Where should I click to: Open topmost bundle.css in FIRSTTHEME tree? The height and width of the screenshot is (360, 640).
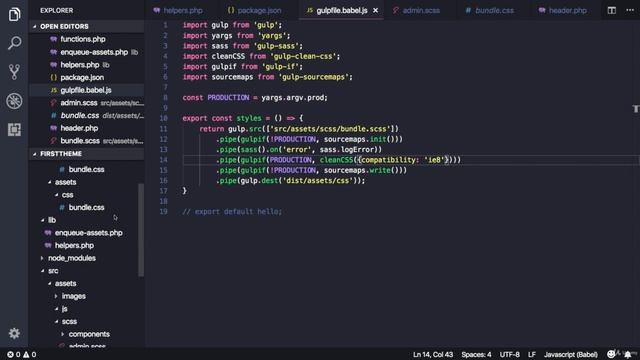(86, 169)
